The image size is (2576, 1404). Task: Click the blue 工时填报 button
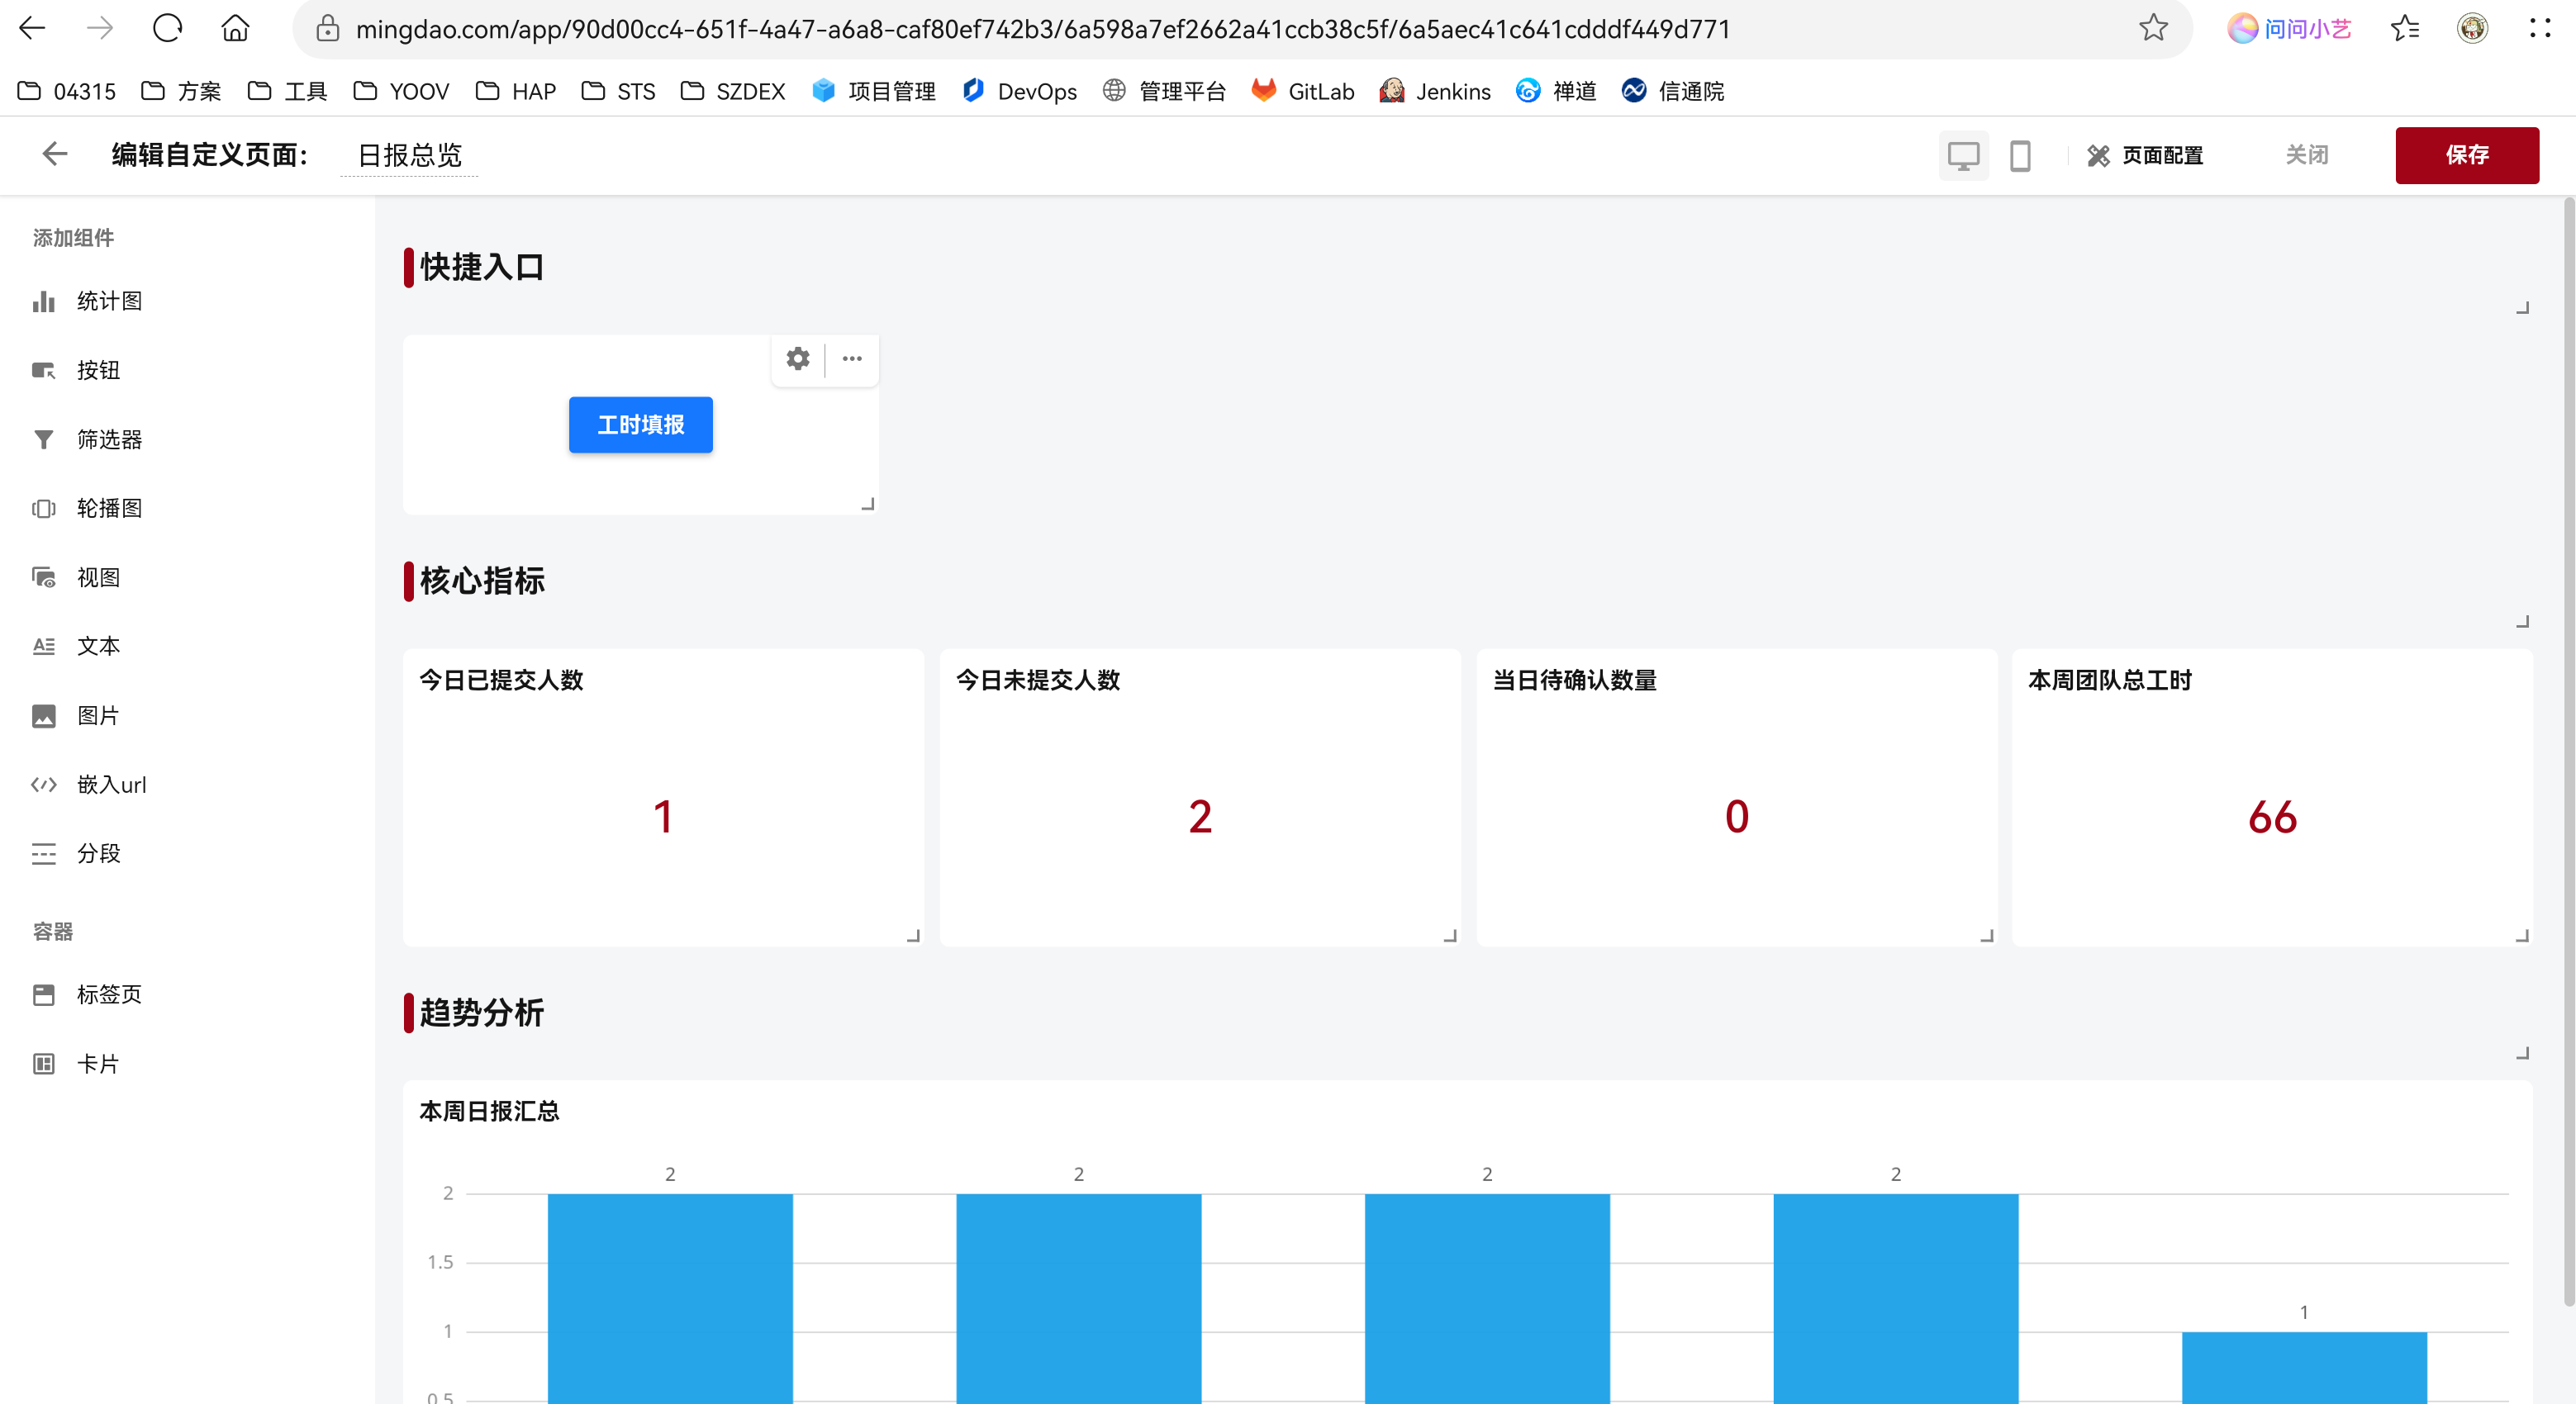[x=641, y=425]
